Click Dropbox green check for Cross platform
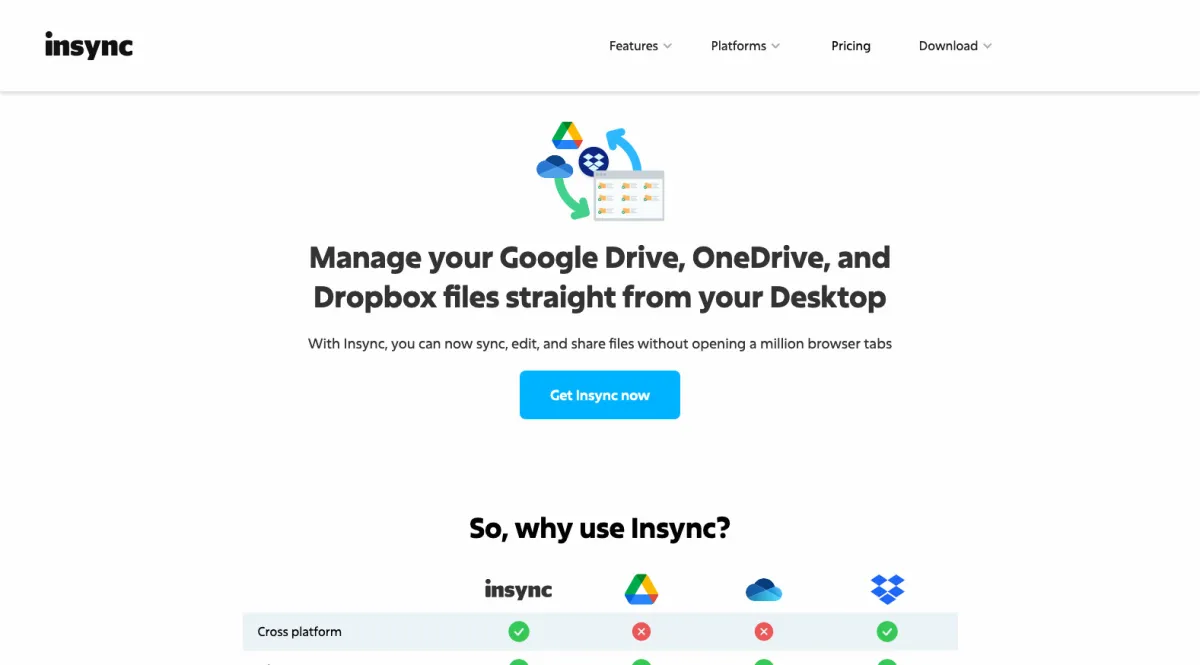The width and height of the screenshot is (1200, 665). 887,632
